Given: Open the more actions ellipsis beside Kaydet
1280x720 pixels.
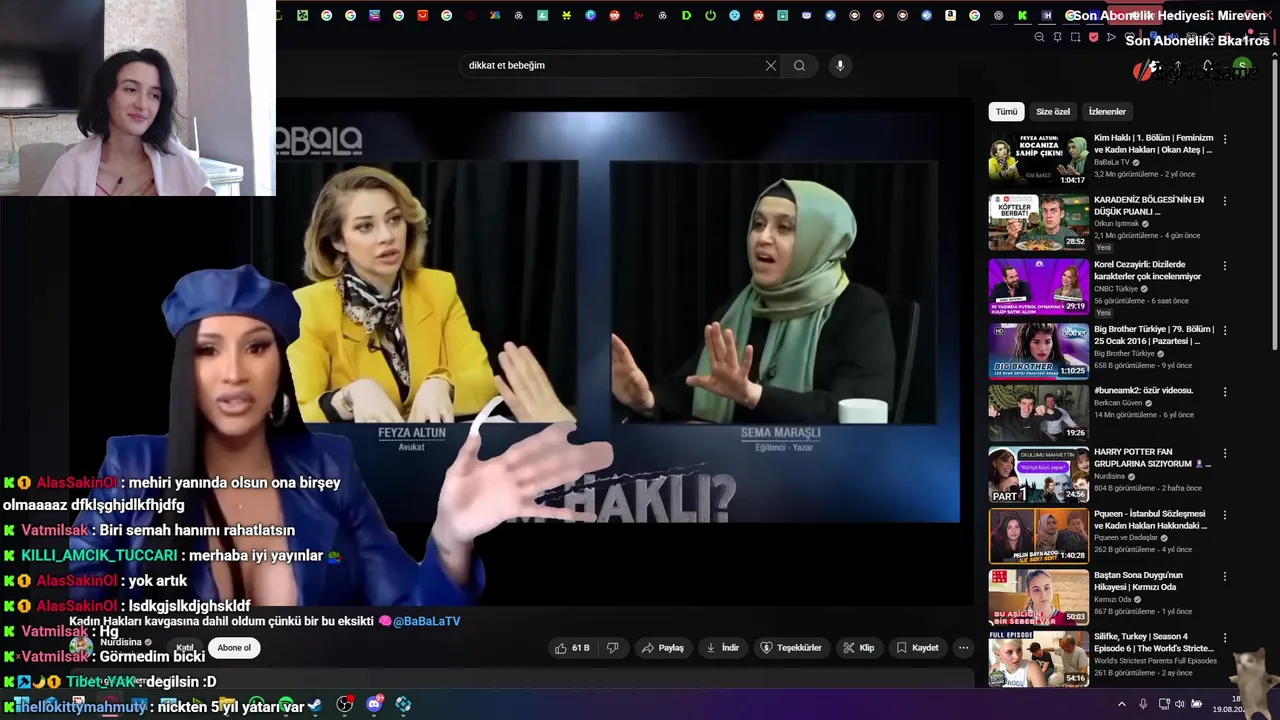Looking at the screenshot, I should pos(963,648).
